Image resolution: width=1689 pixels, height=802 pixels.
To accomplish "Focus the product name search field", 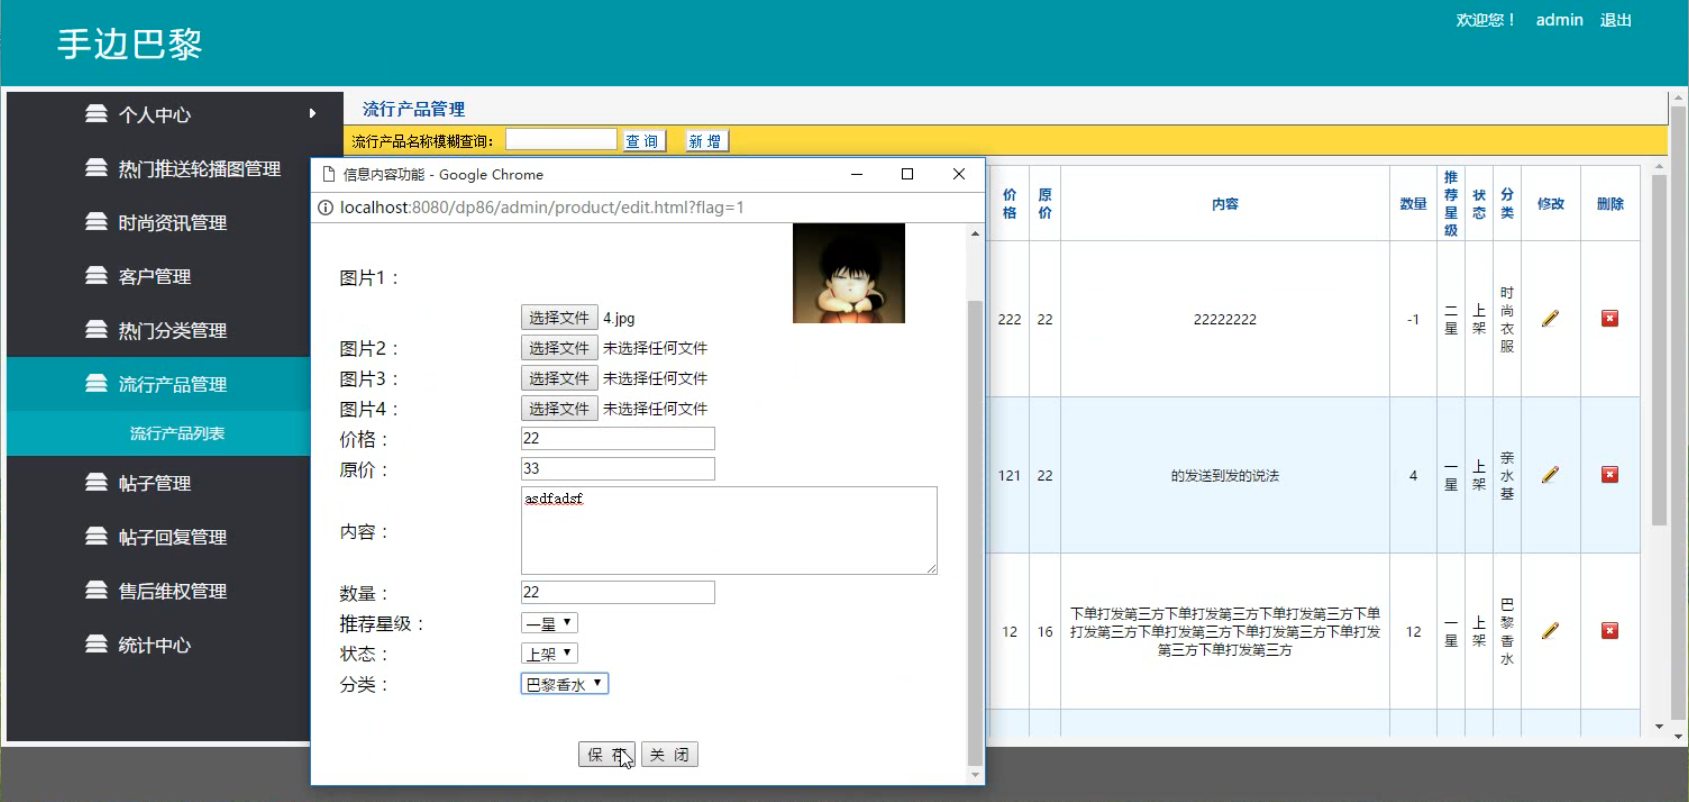I will coord(561,140).
